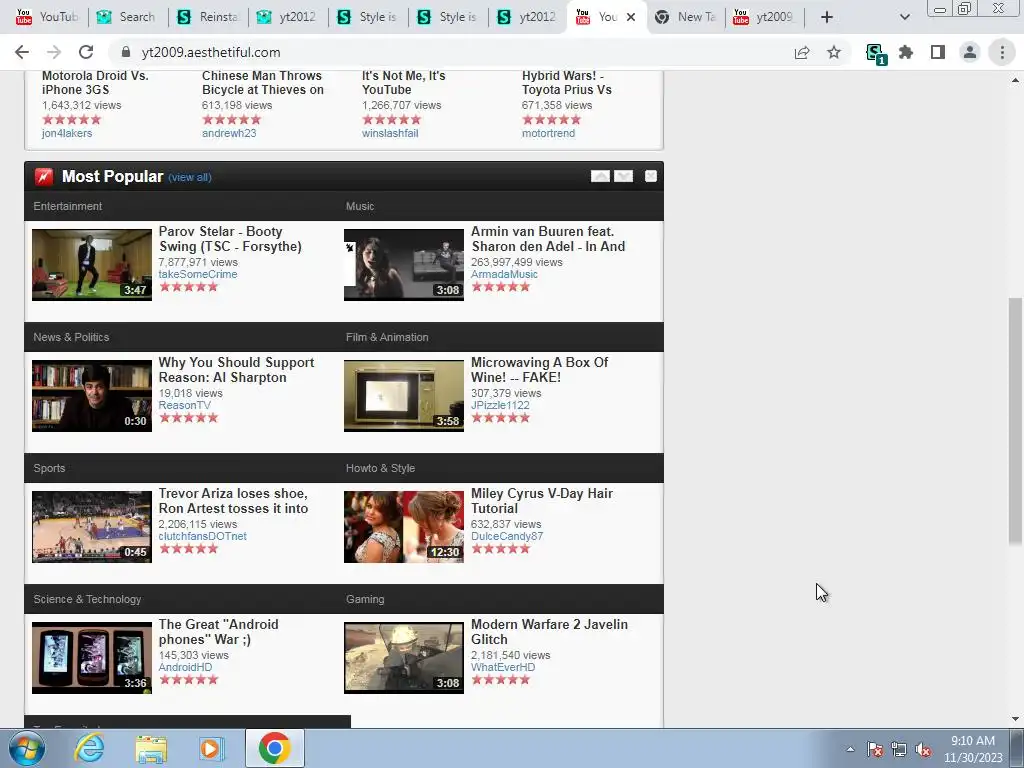Move the Most Popular module down
Viewport: 1024px width, 768px height.
click(624, 176)
